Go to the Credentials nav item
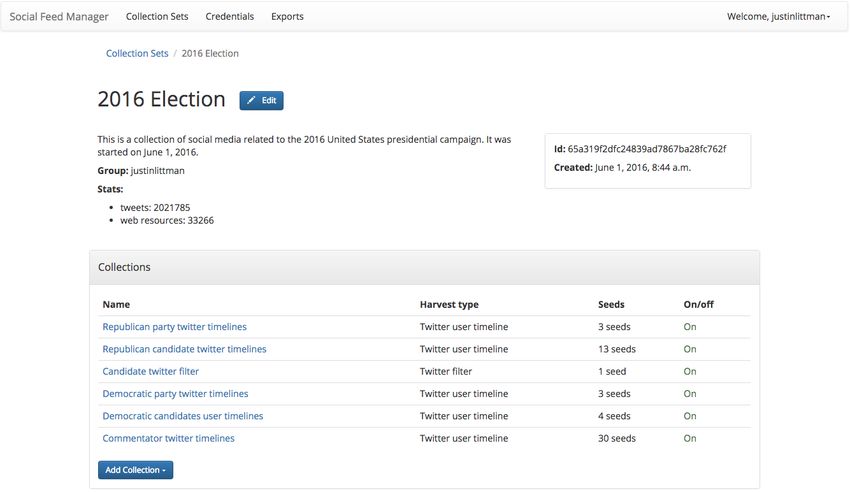The image size is (850, 492). pos(229,16)
